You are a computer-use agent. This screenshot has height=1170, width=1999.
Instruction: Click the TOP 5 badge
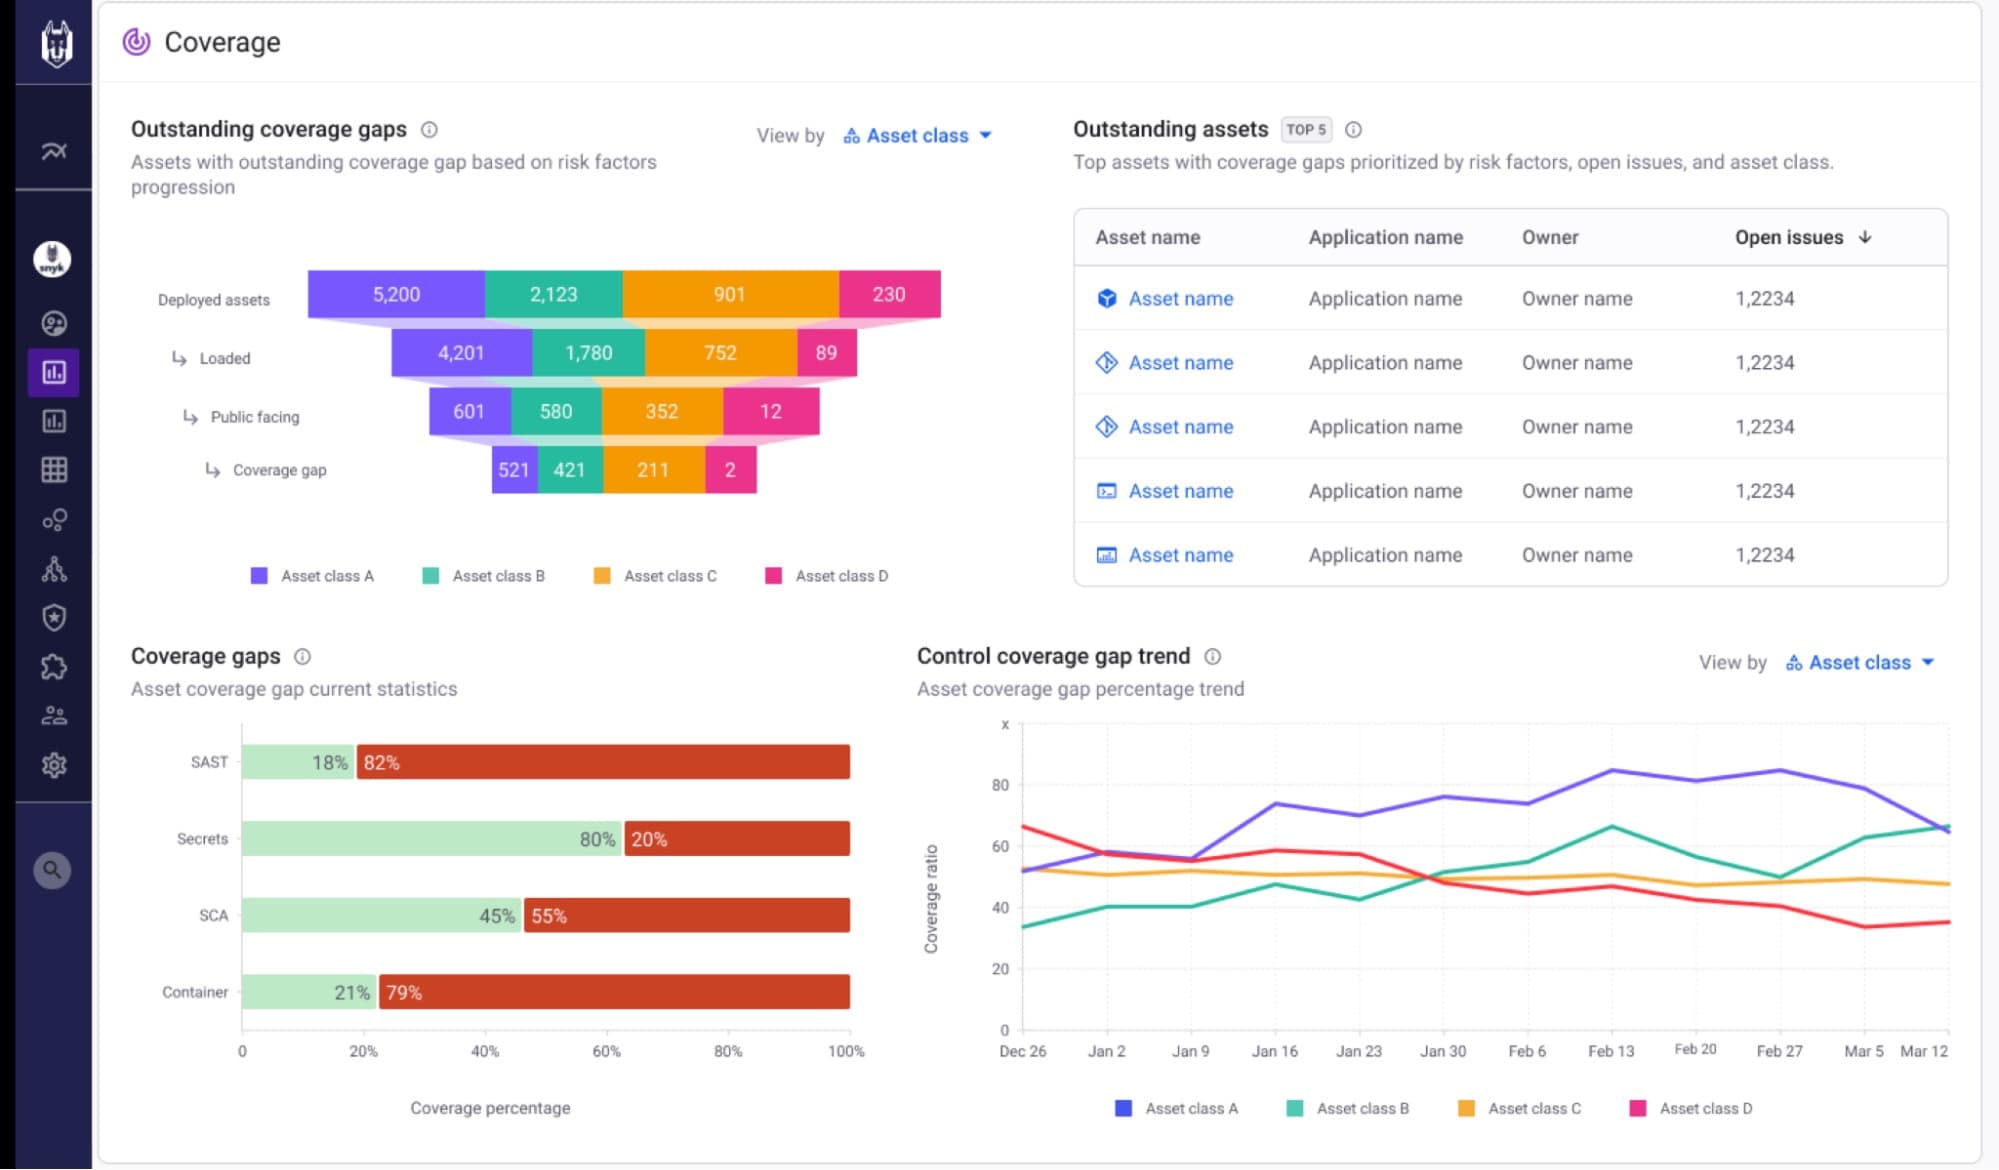(x=1306, y=129)
